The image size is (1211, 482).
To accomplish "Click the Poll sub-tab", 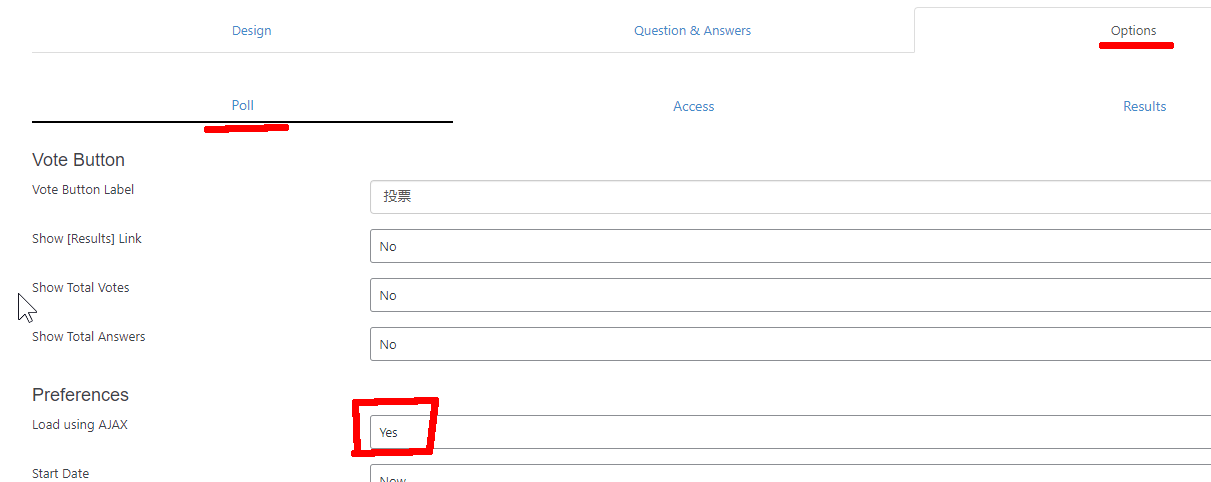I will coord(242,105).
